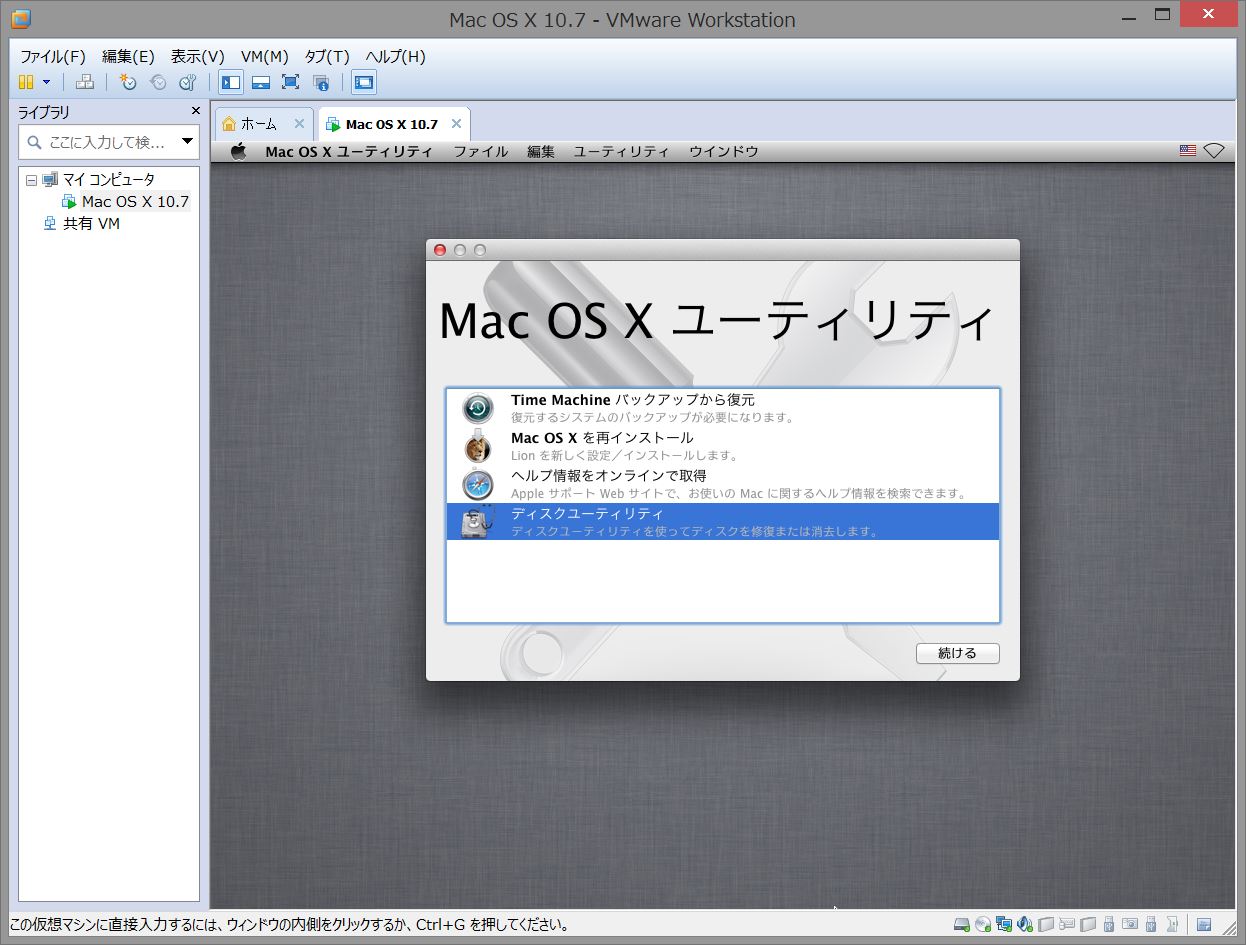The image size is (1246, 945).
Task: Open the guest ウインドウ menu
Action: pos(724,152)
